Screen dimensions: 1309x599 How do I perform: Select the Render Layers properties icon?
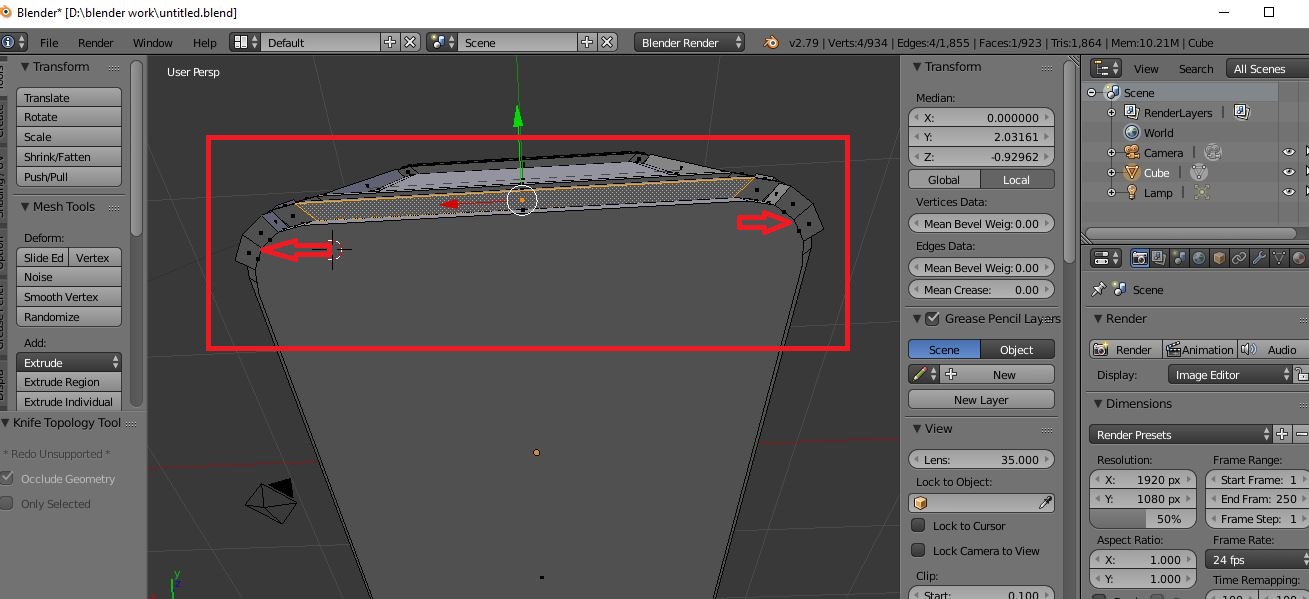click(x=1159, y=257)
